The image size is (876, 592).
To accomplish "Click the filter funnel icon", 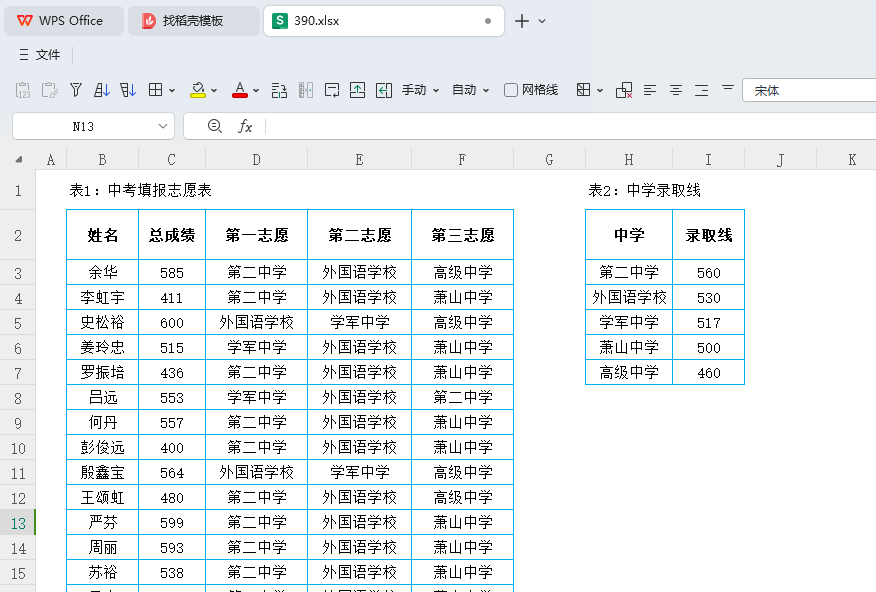I will (75, 90).
